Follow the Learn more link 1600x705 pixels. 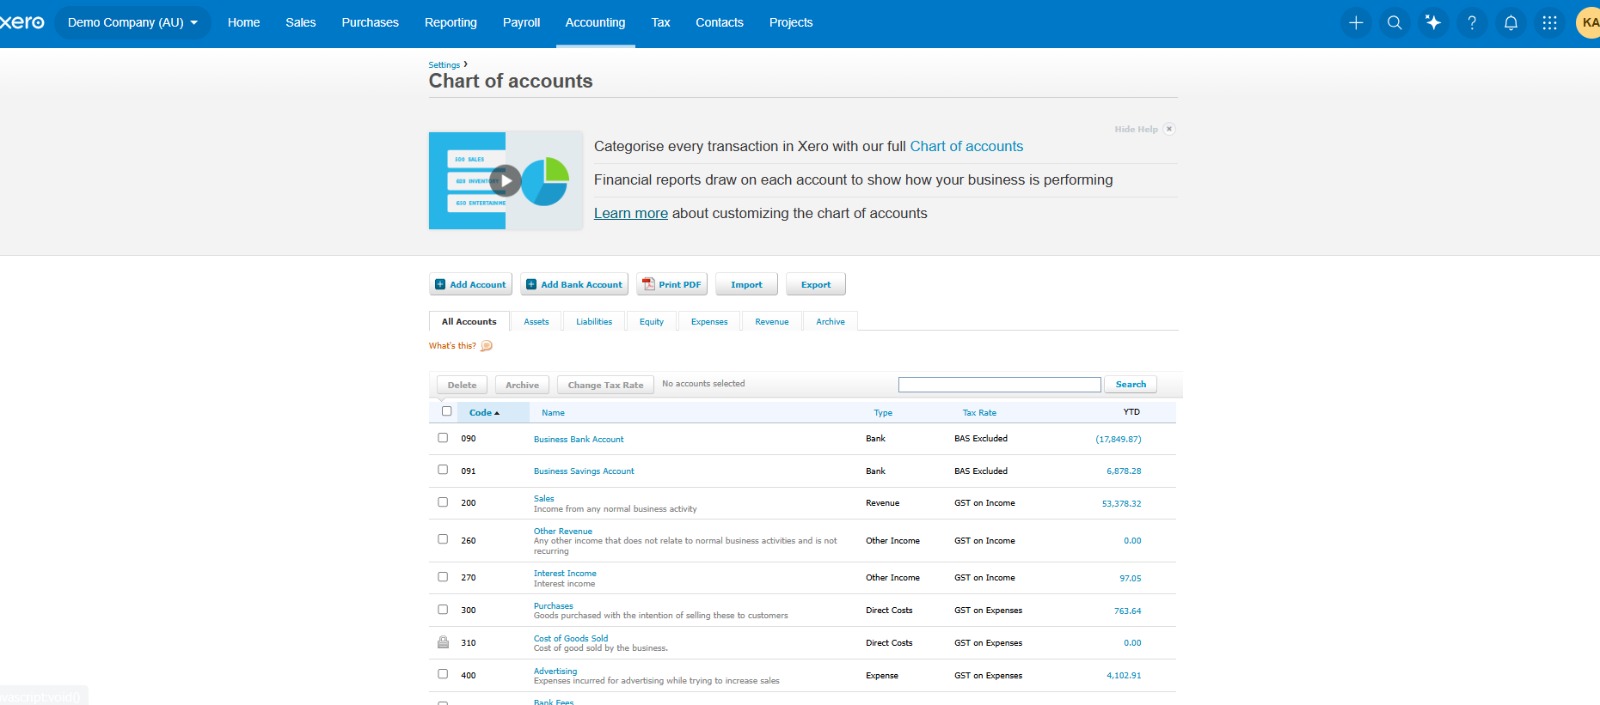pos(631,213)
